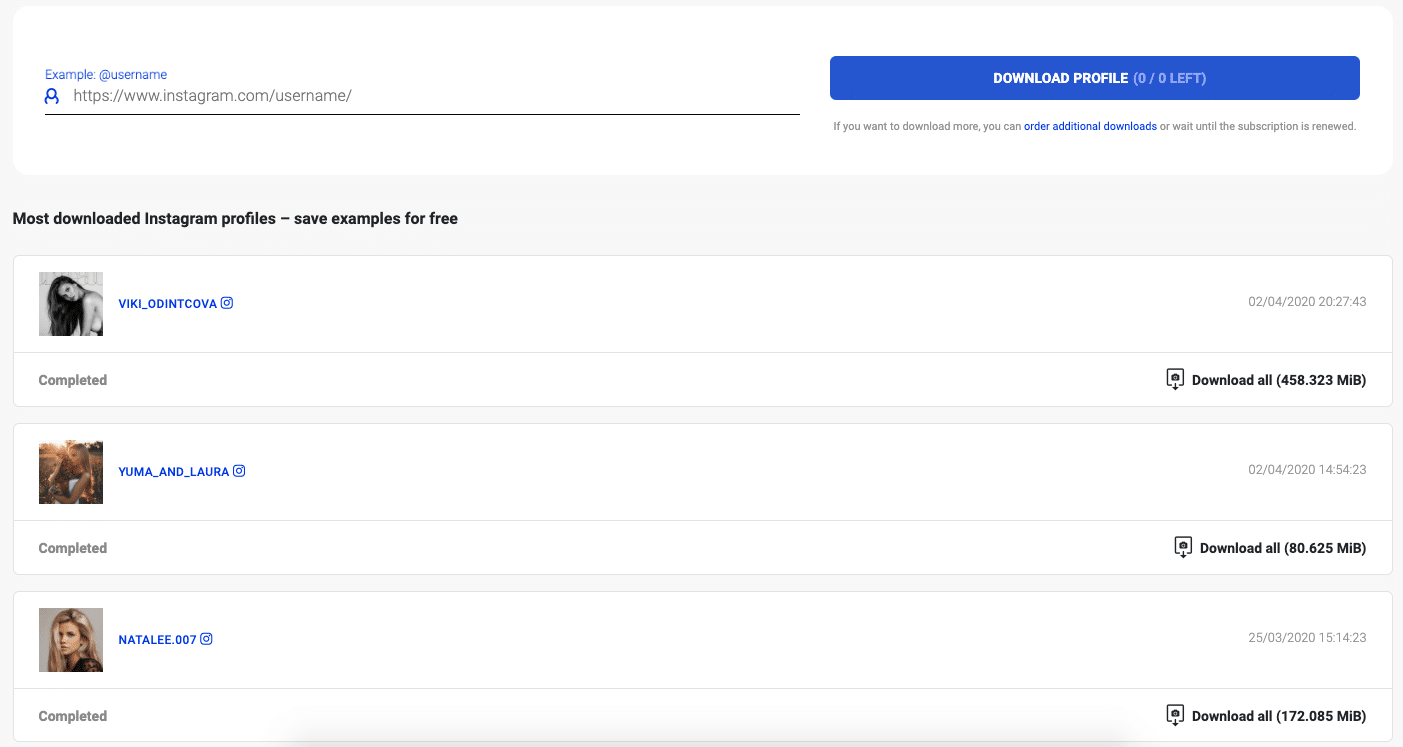Follow the order additional downloads link
Screen dimensions: 1403x747
pos(1090,127)
